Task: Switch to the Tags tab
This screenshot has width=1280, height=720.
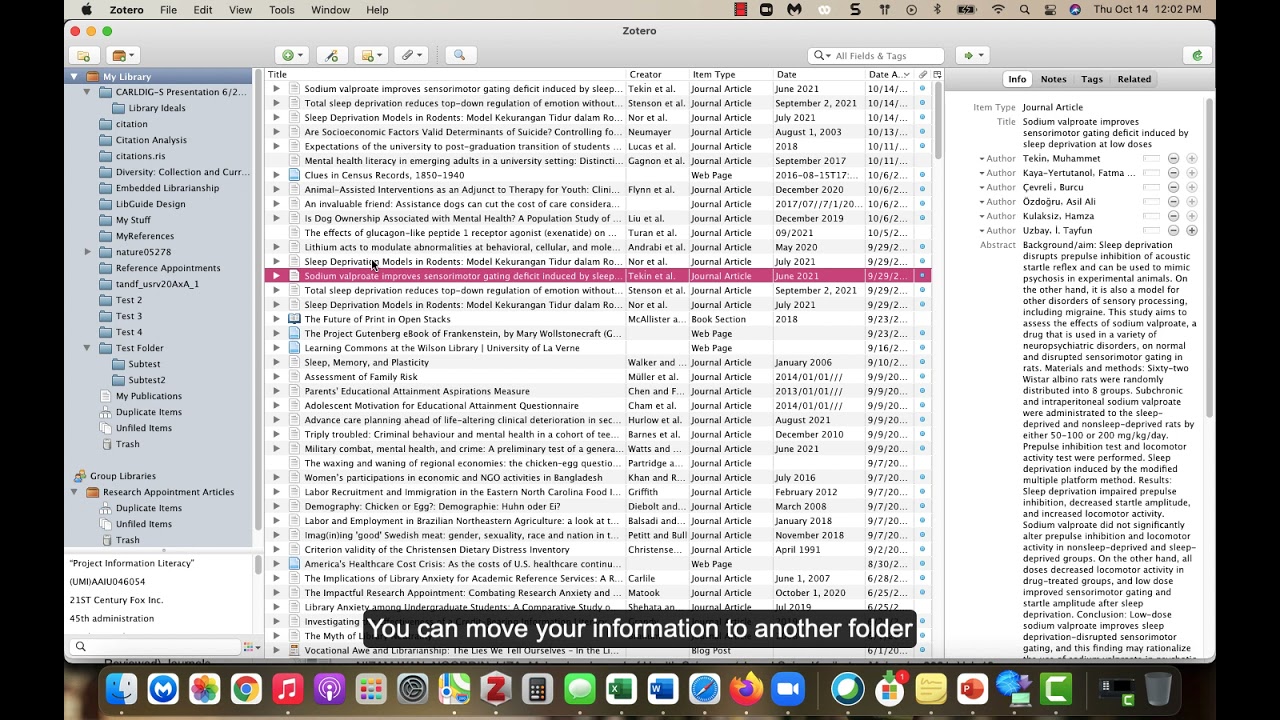Action: tap(1092, 79)
